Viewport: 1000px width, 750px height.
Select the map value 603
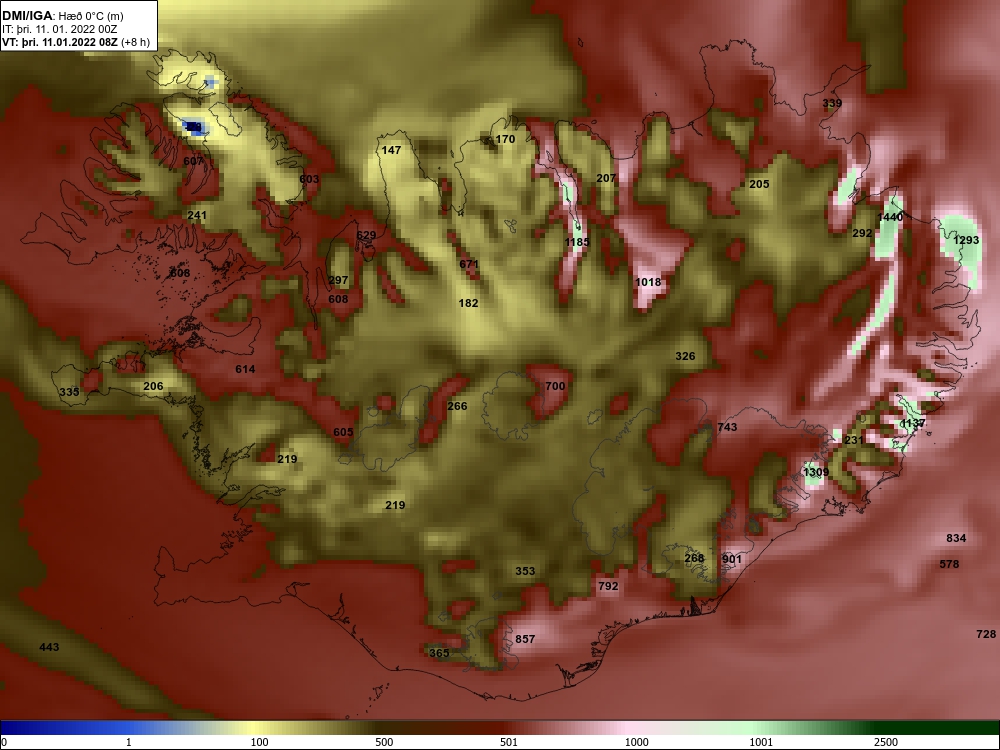(x=309, y=179)
